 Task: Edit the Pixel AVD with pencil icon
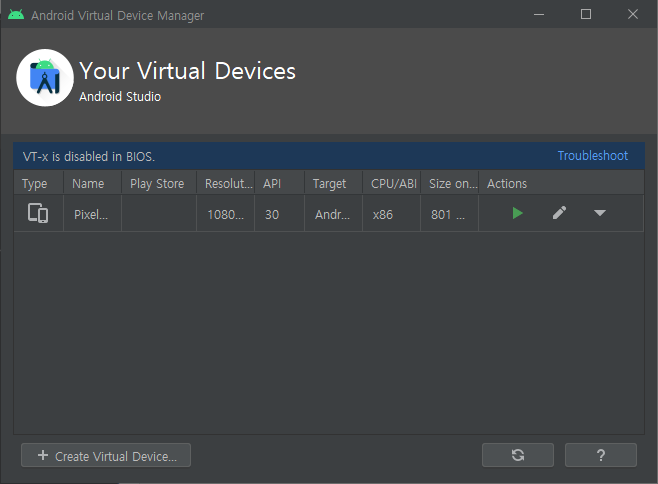(x=559, y=213)
